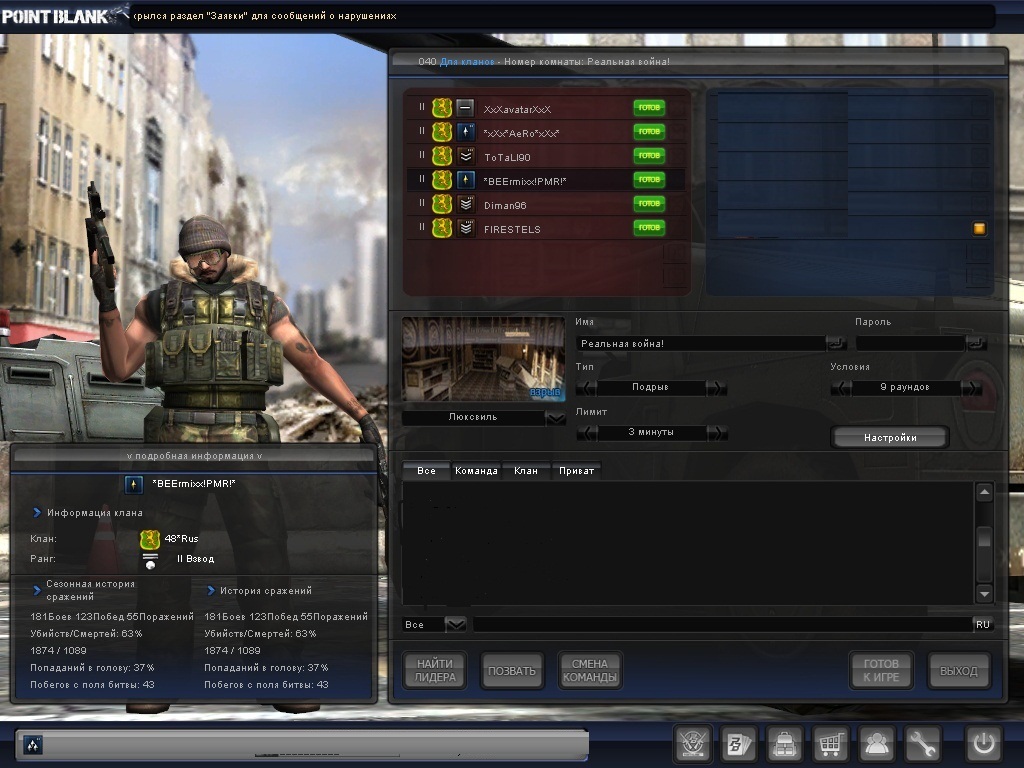Screen dimensions: 1024x768
Task: Open the PB cards icon
Action: click(x=738, y=744)
